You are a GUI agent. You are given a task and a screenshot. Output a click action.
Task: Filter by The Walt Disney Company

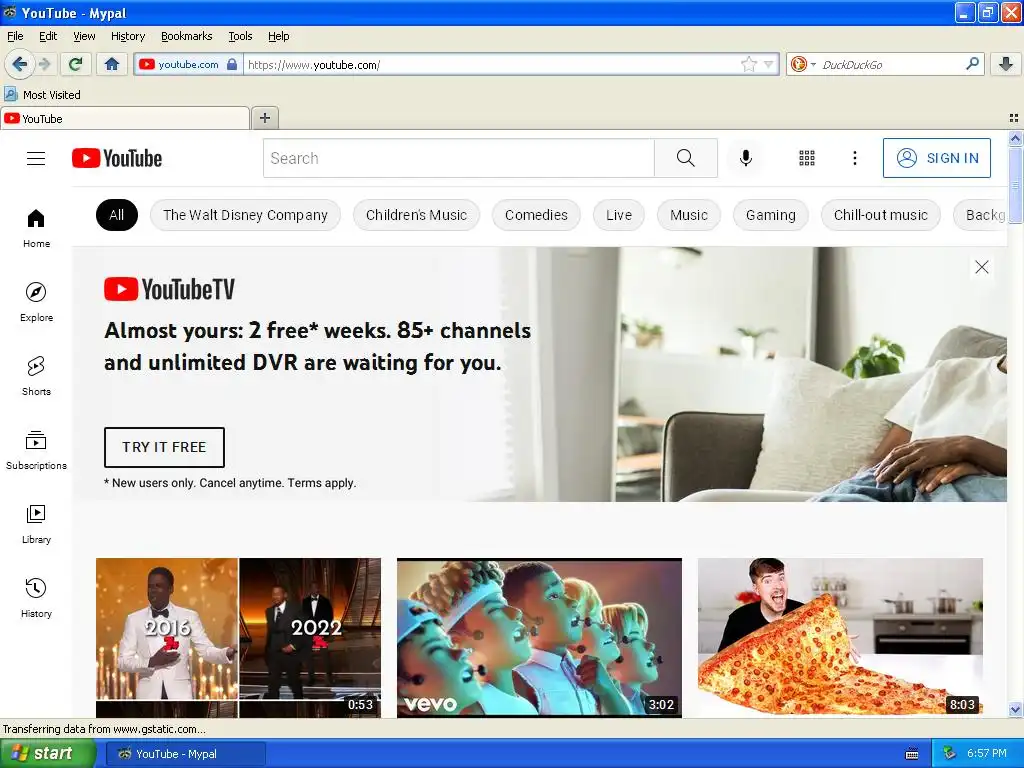[245, 215]
